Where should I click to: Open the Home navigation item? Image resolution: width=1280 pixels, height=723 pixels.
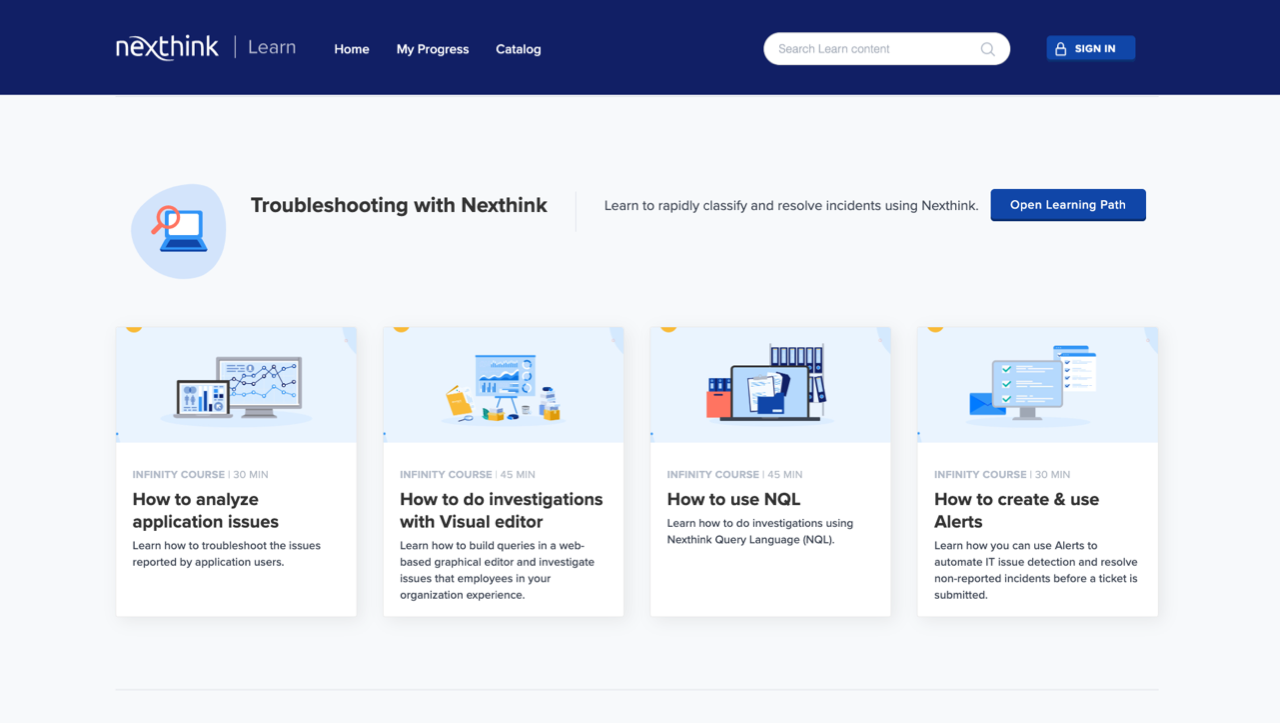click(x=351, y=48)
